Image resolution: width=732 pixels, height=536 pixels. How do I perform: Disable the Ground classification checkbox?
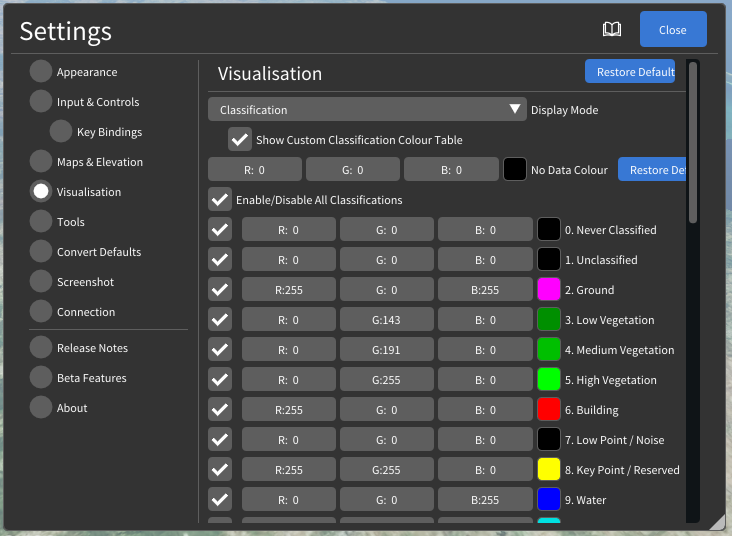tap(220, 290)
